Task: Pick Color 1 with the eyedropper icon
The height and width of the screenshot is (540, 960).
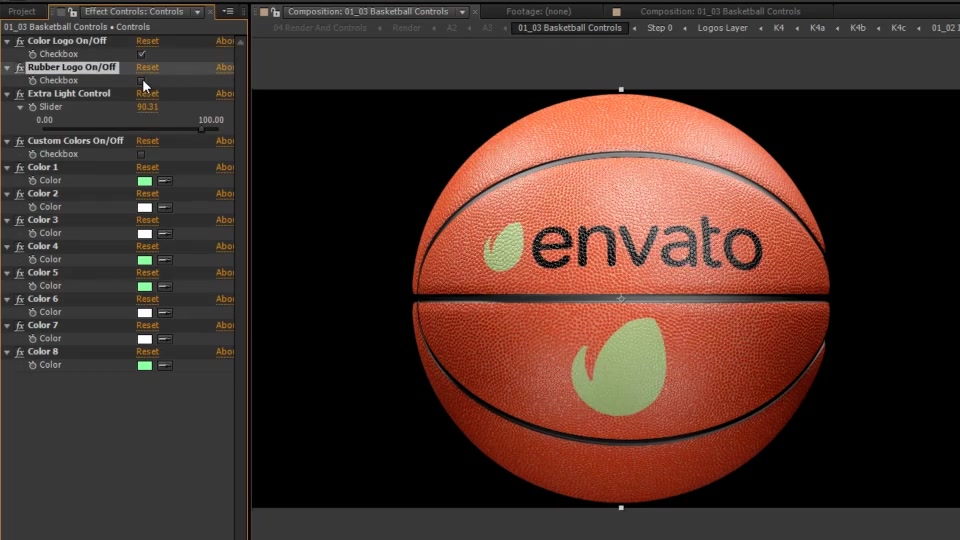Action: click(165, 181)
